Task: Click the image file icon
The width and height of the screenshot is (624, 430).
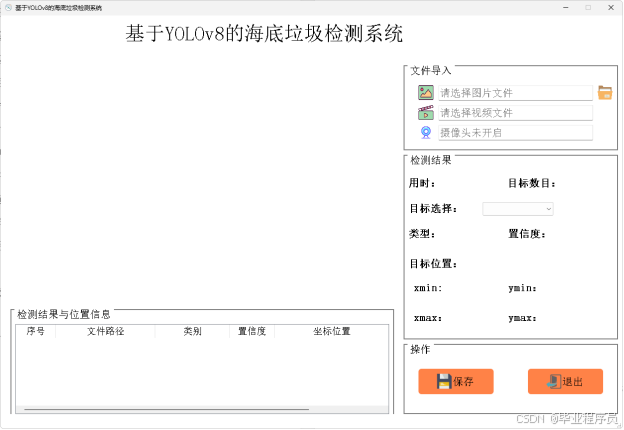Action: [x=425, y=93]
